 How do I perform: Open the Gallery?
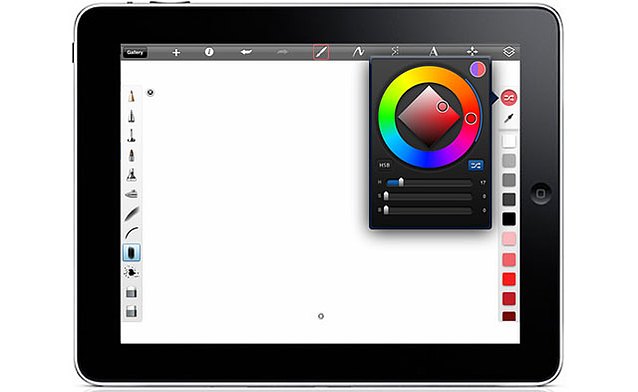pyautogui.click(x=135, y=53)
